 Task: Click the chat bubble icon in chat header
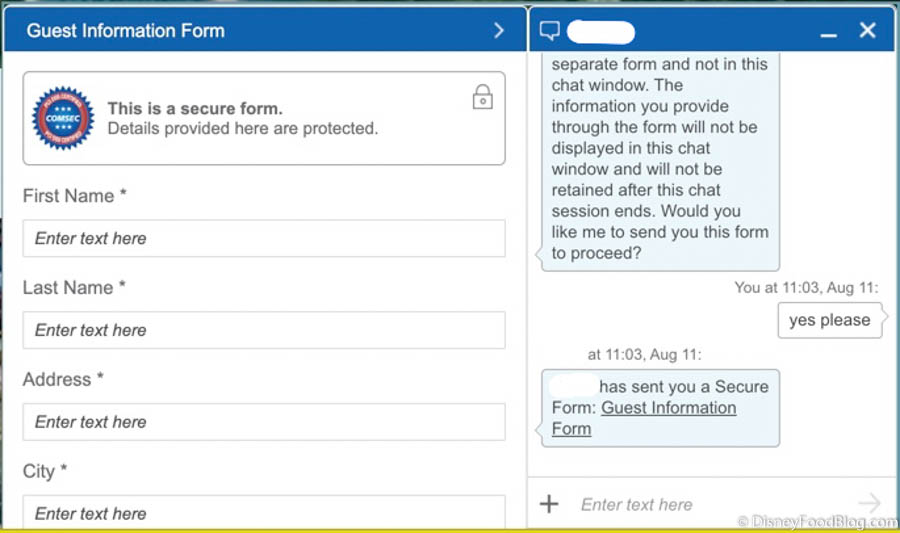[x=549, y=31]
